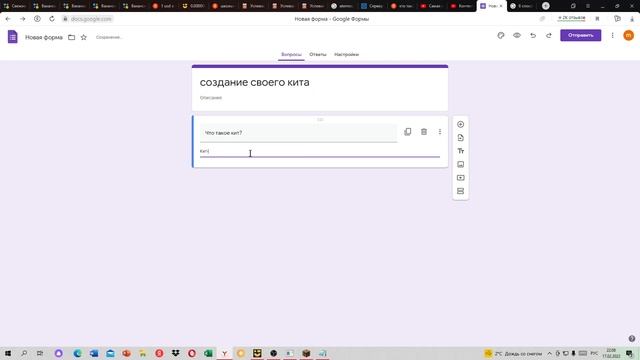Open question card more options
Image resolution: width=640 pixels, height=360 pixels.
click(x=440, y=131)
